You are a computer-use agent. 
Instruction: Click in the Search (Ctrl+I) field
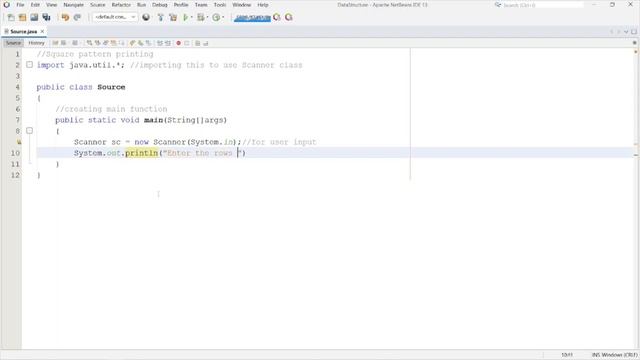point(543,5)
